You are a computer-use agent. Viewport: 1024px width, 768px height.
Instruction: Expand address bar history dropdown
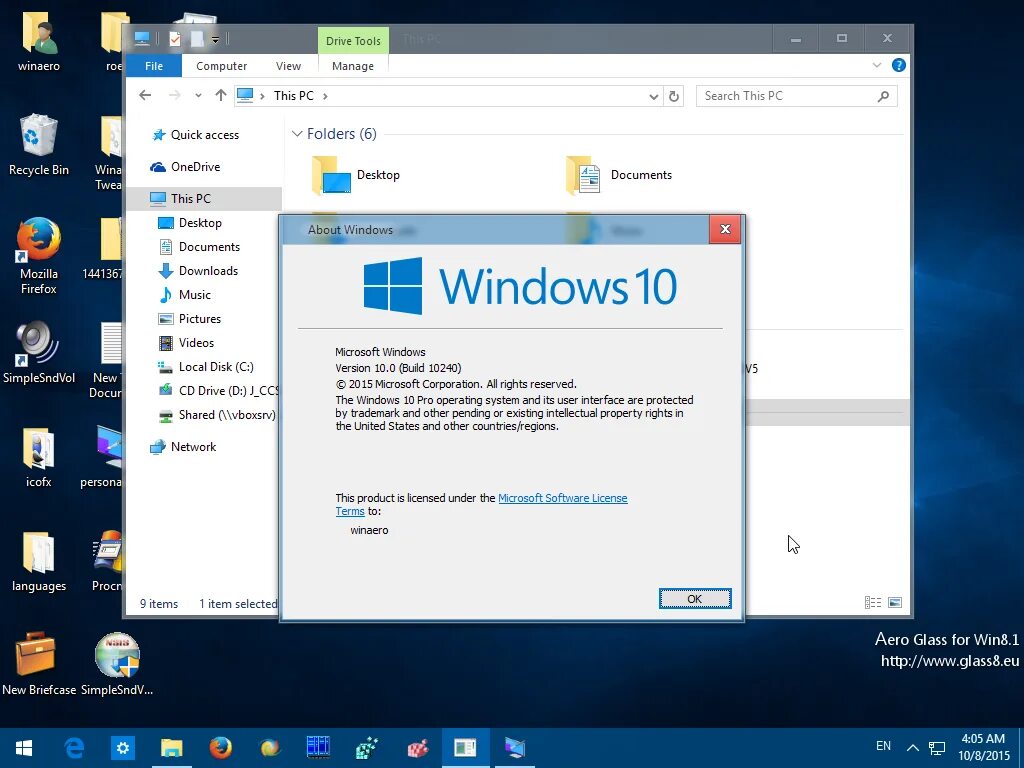pyautogui.click(x=653, y=96)
